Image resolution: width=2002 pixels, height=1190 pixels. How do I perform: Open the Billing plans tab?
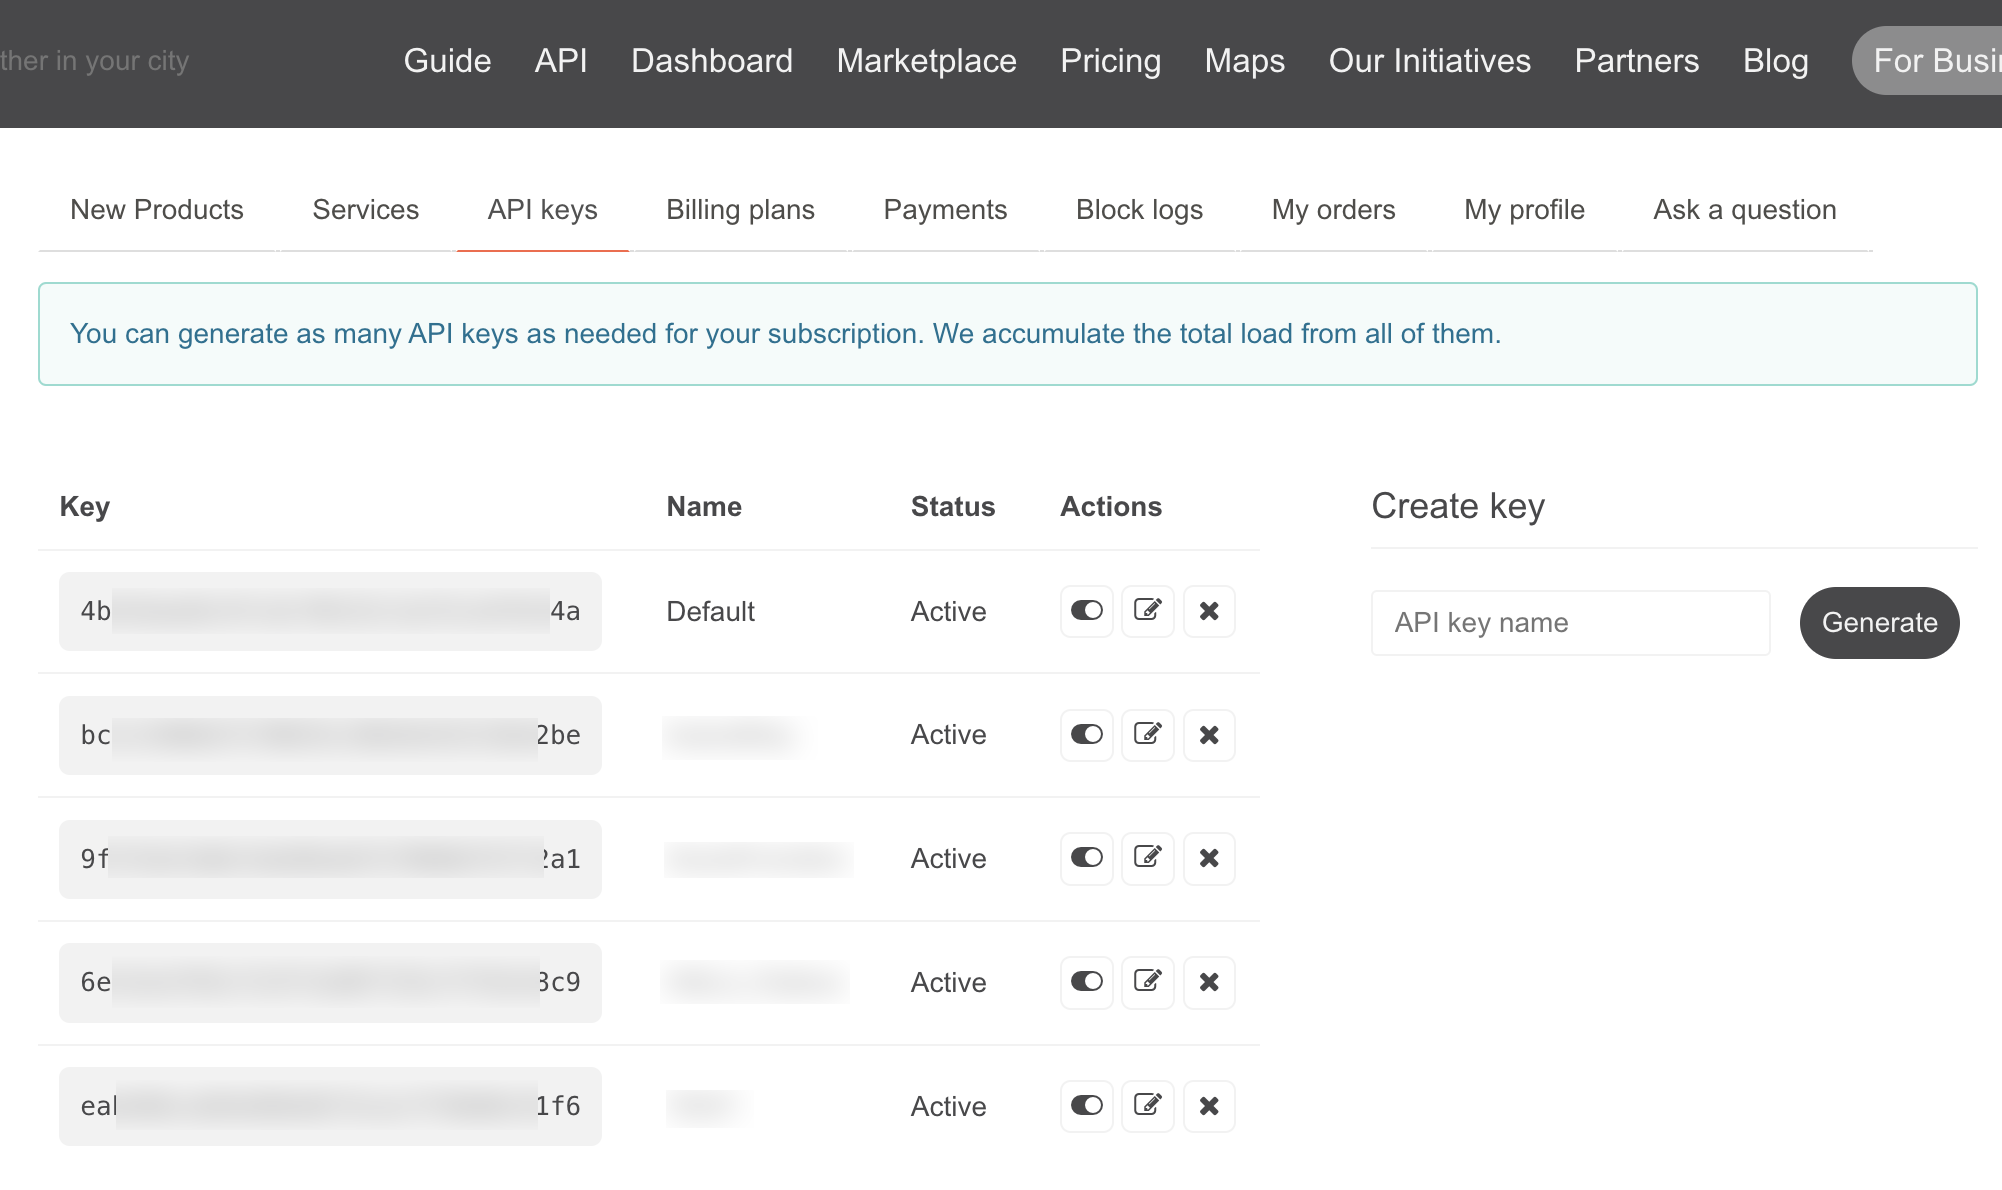tap(740, 210)
